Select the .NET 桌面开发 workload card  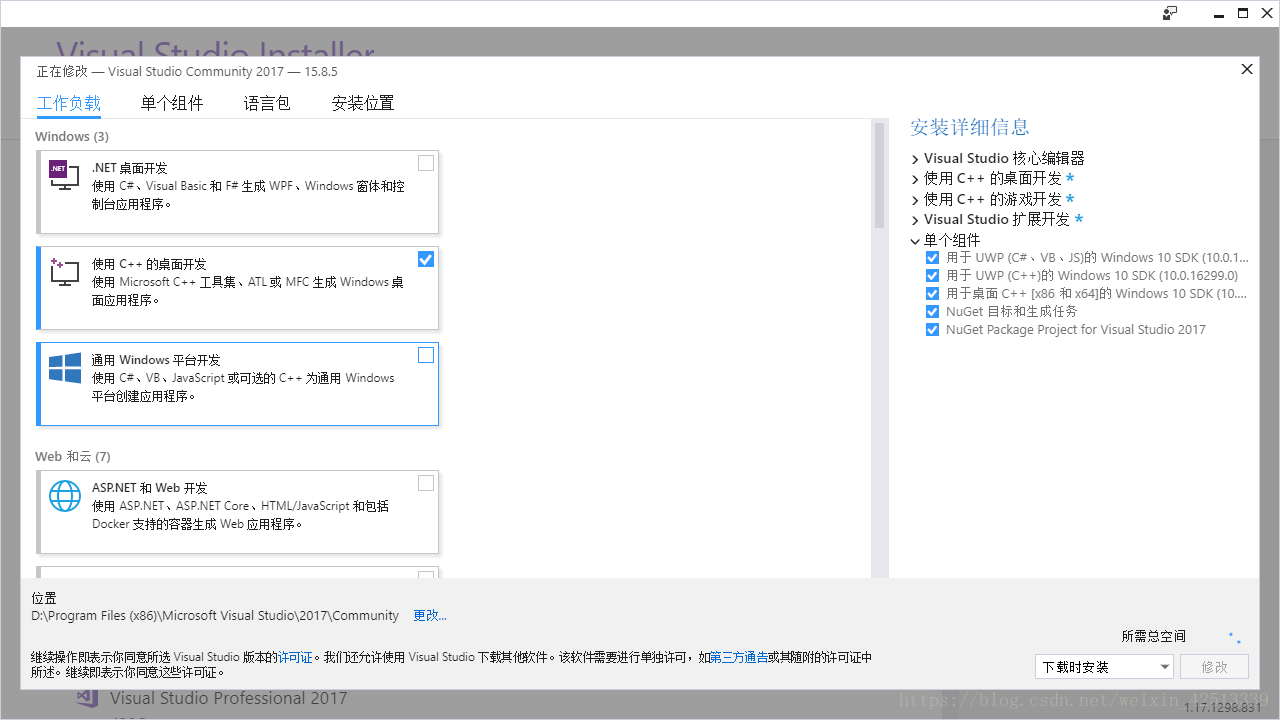[238, 192]
